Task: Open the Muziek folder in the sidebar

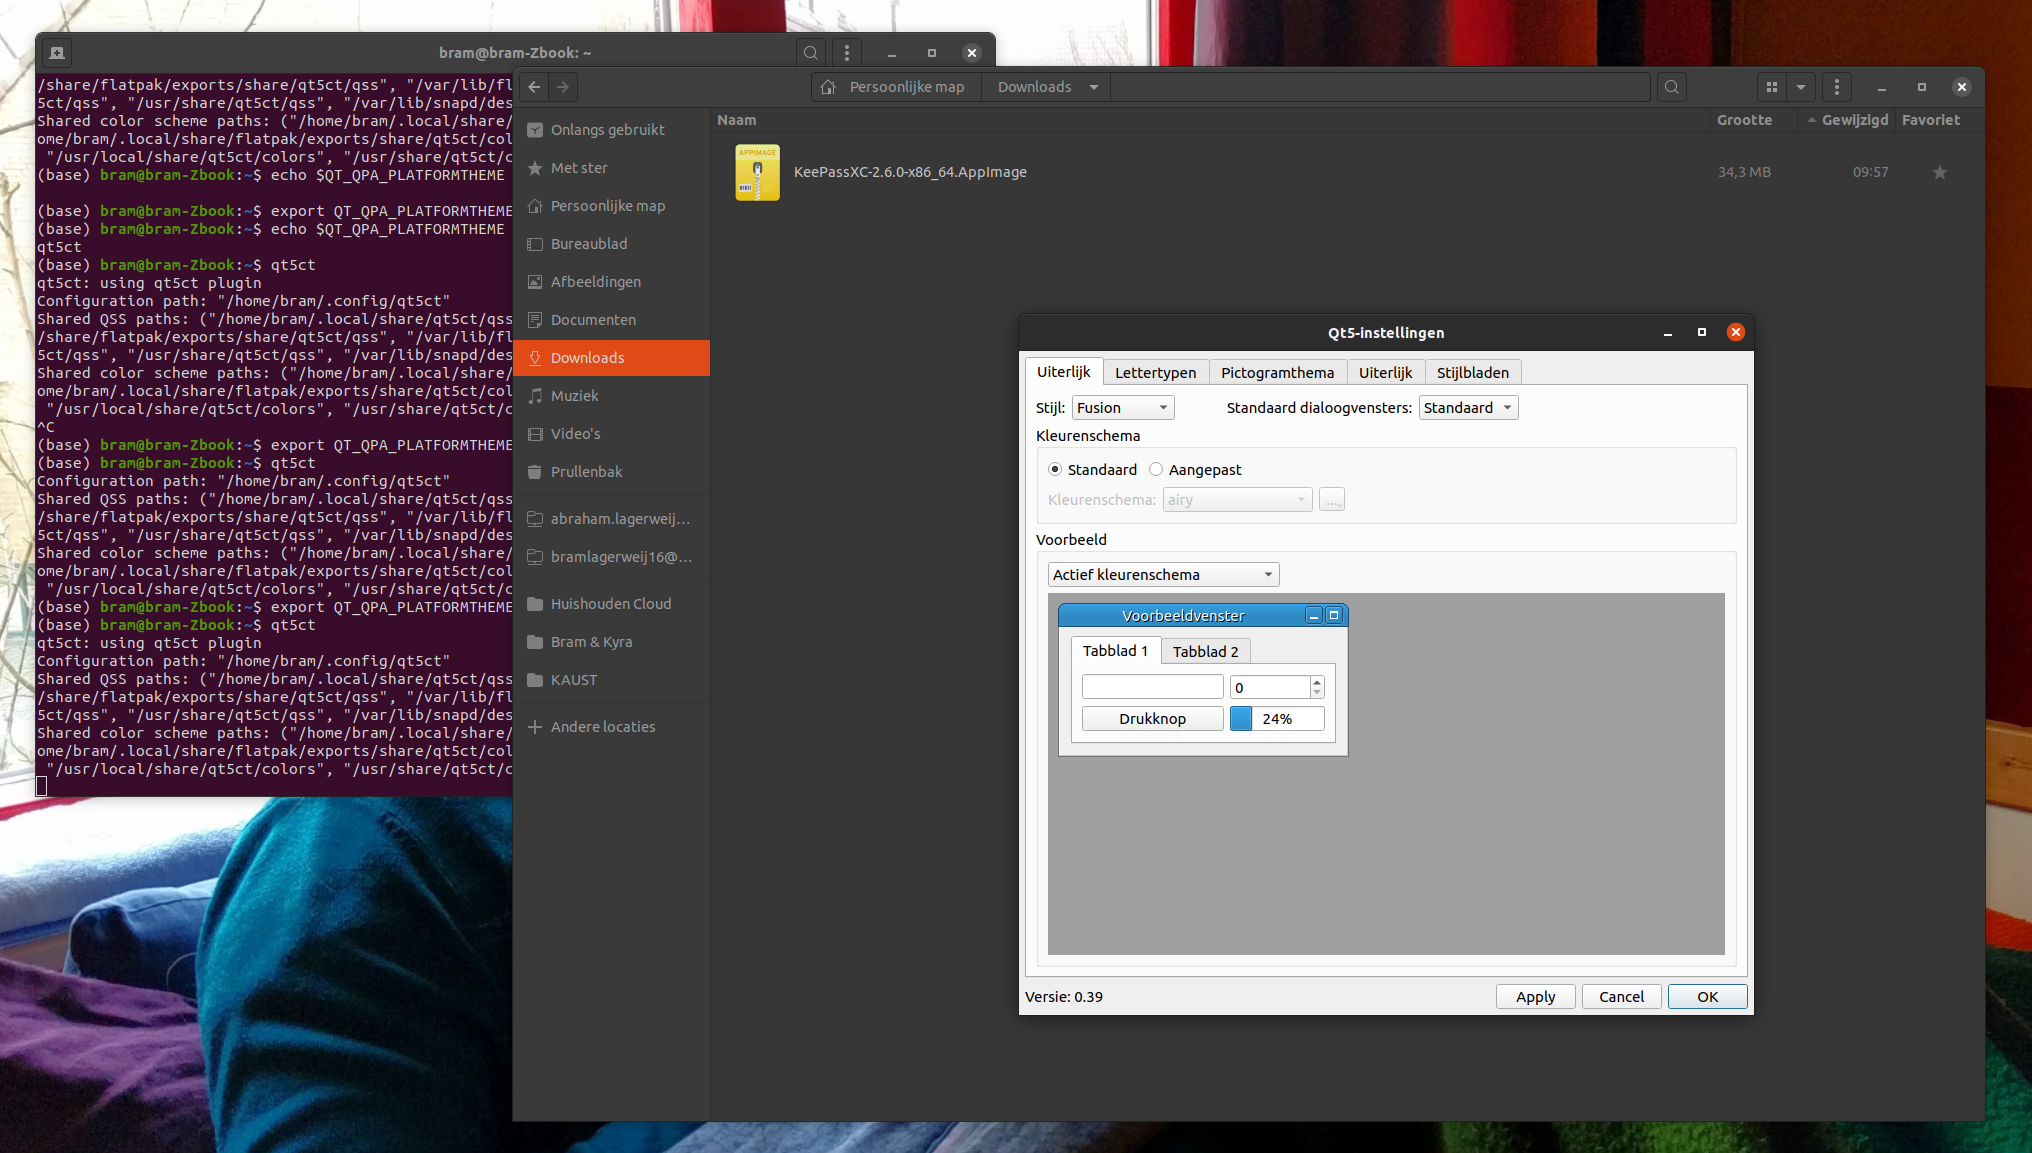Action: pyautogui.click(x=576, y=395)
